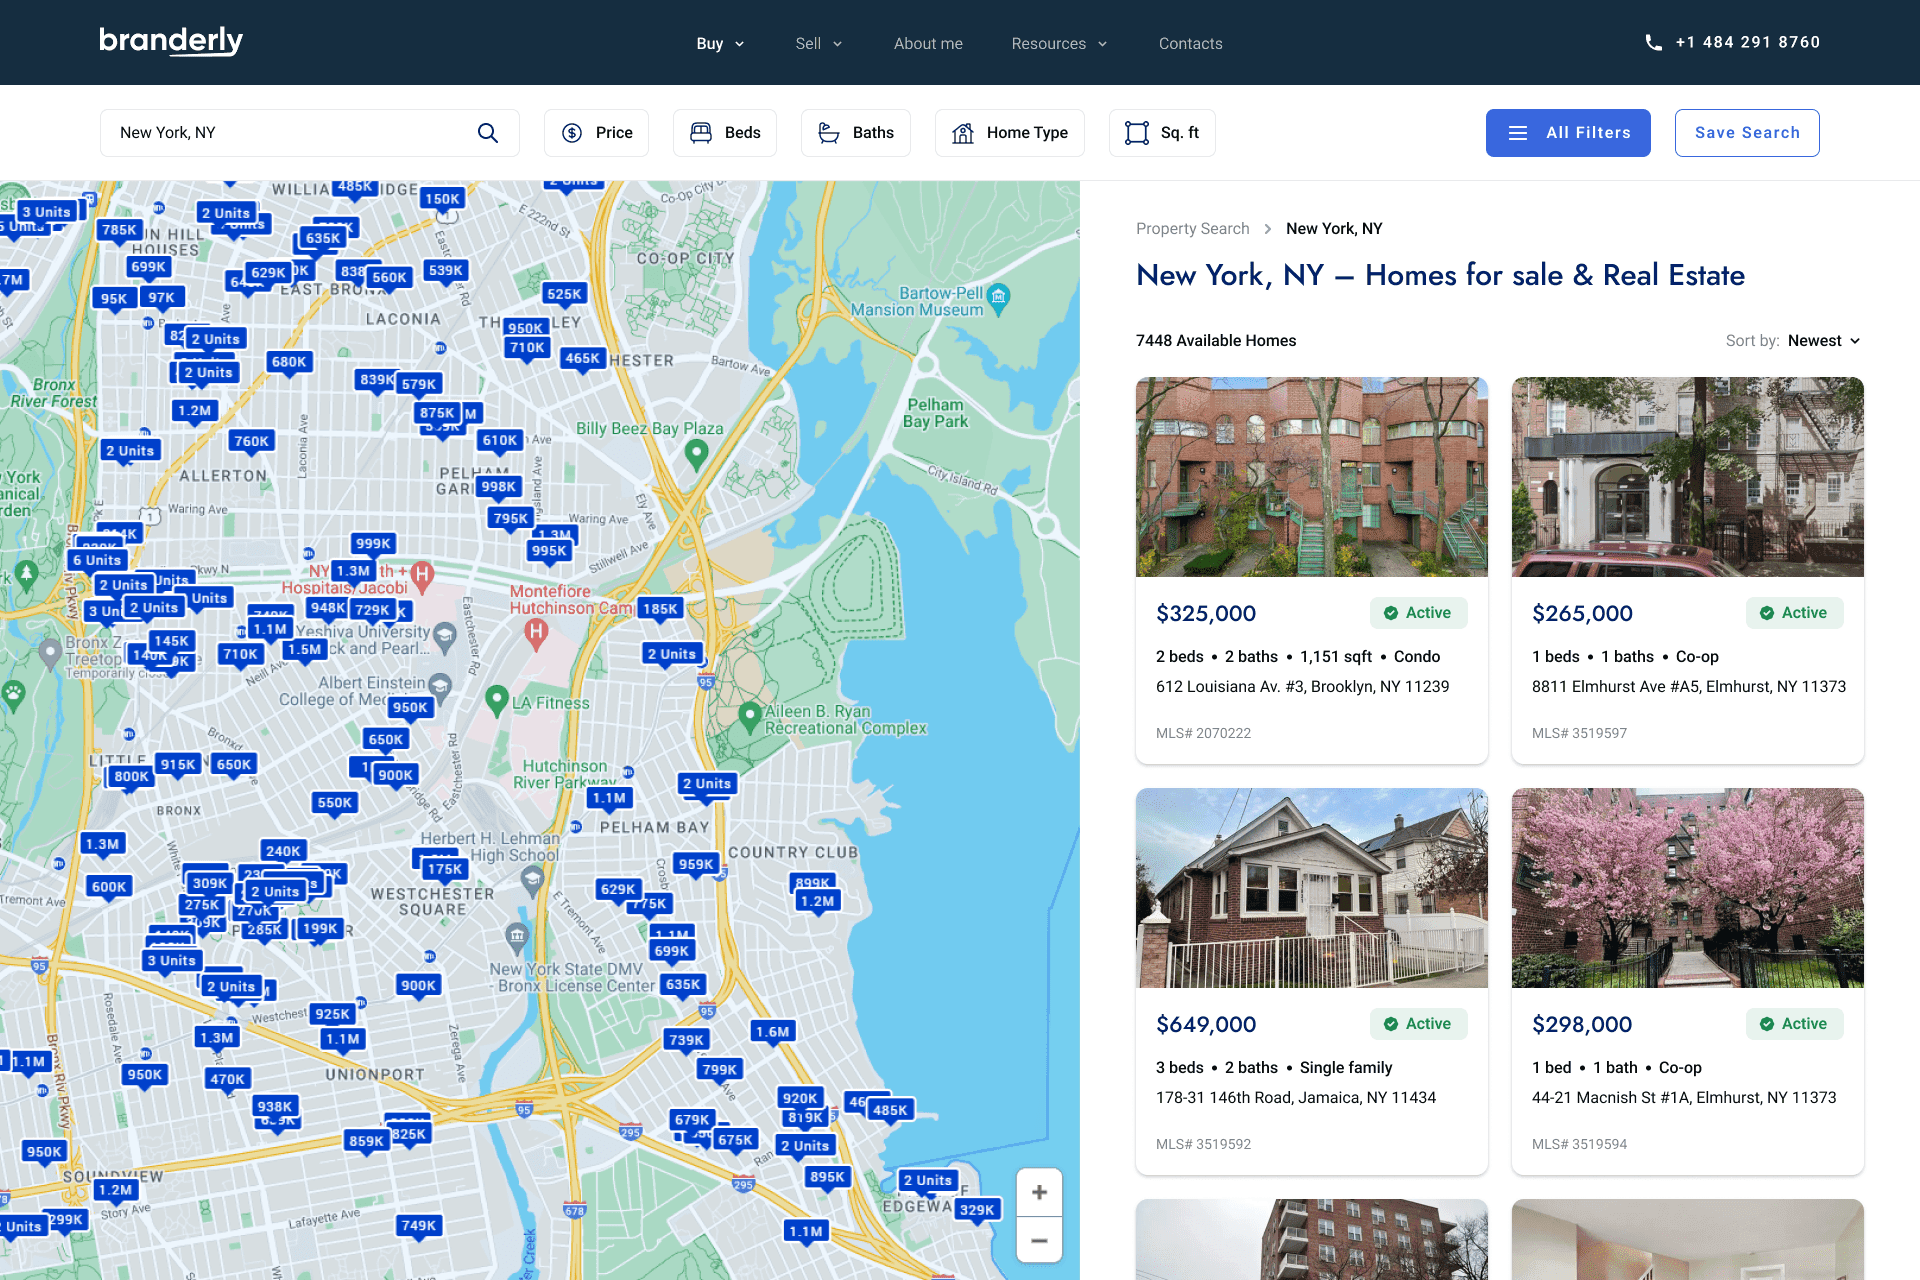1920x1280 pixels.
Task: Click the Save Search button
Action: [x=1747, y=133]
